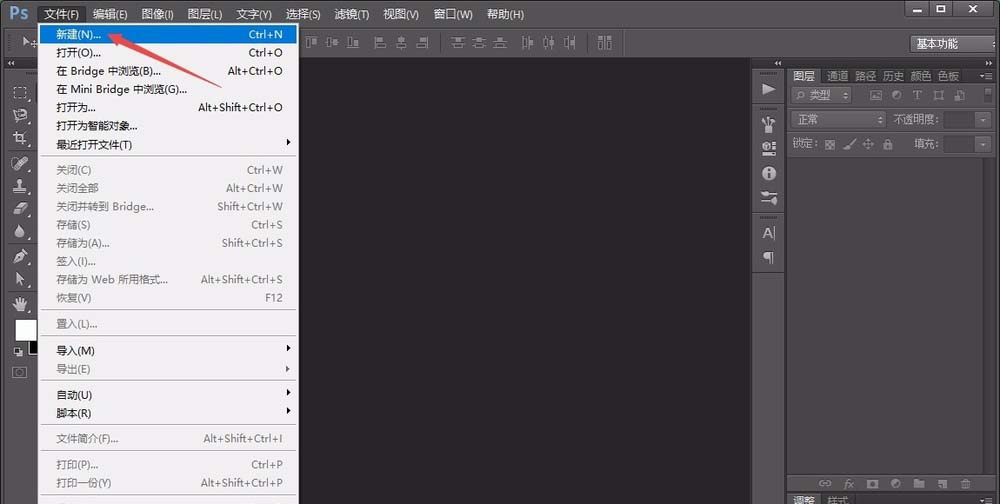The height and width of the screenshot is (504, 1000).
Task: Switch to the 色板 tab
Action: pos(948,76)
